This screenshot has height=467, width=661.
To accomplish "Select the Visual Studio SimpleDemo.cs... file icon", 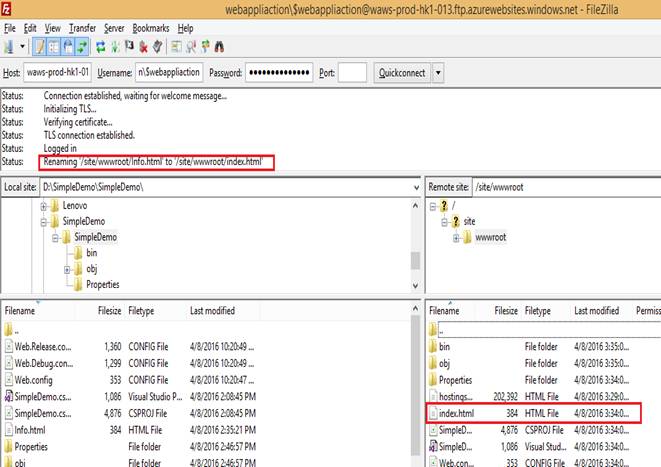I will point(8,397).
